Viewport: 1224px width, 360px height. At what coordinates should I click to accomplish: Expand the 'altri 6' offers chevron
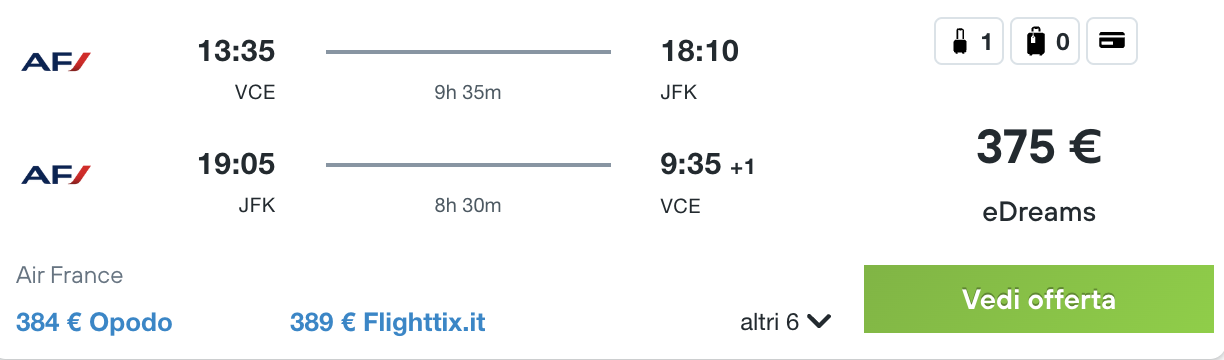pyautogui.click(x=819, y=322)
